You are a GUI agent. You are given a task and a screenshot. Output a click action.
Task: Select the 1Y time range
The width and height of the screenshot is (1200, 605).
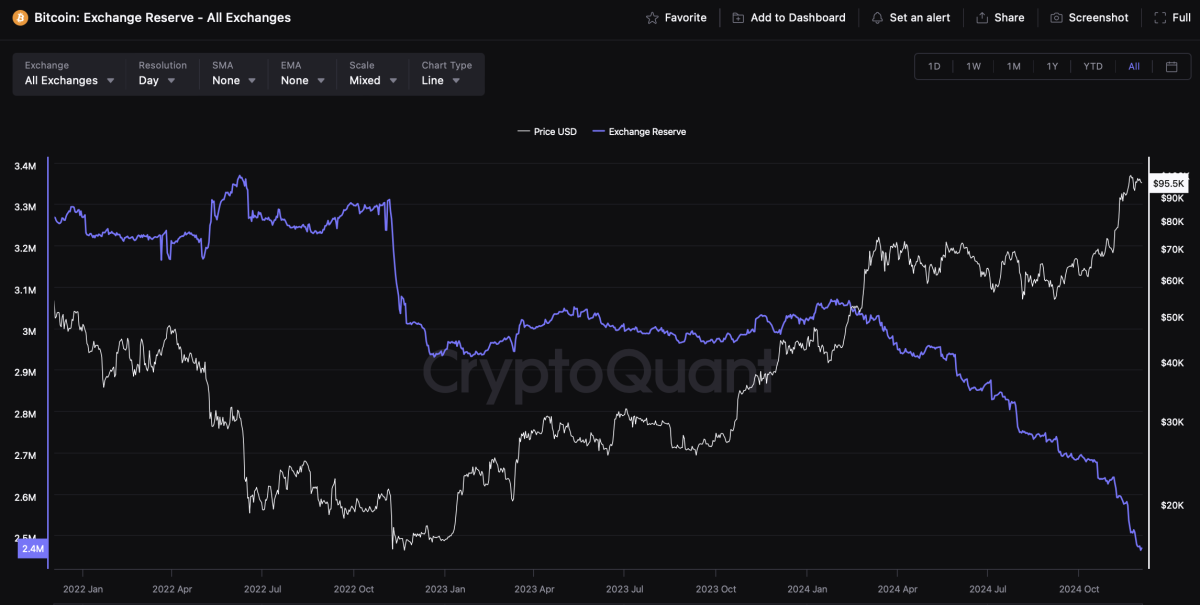tap(1052, 67)
